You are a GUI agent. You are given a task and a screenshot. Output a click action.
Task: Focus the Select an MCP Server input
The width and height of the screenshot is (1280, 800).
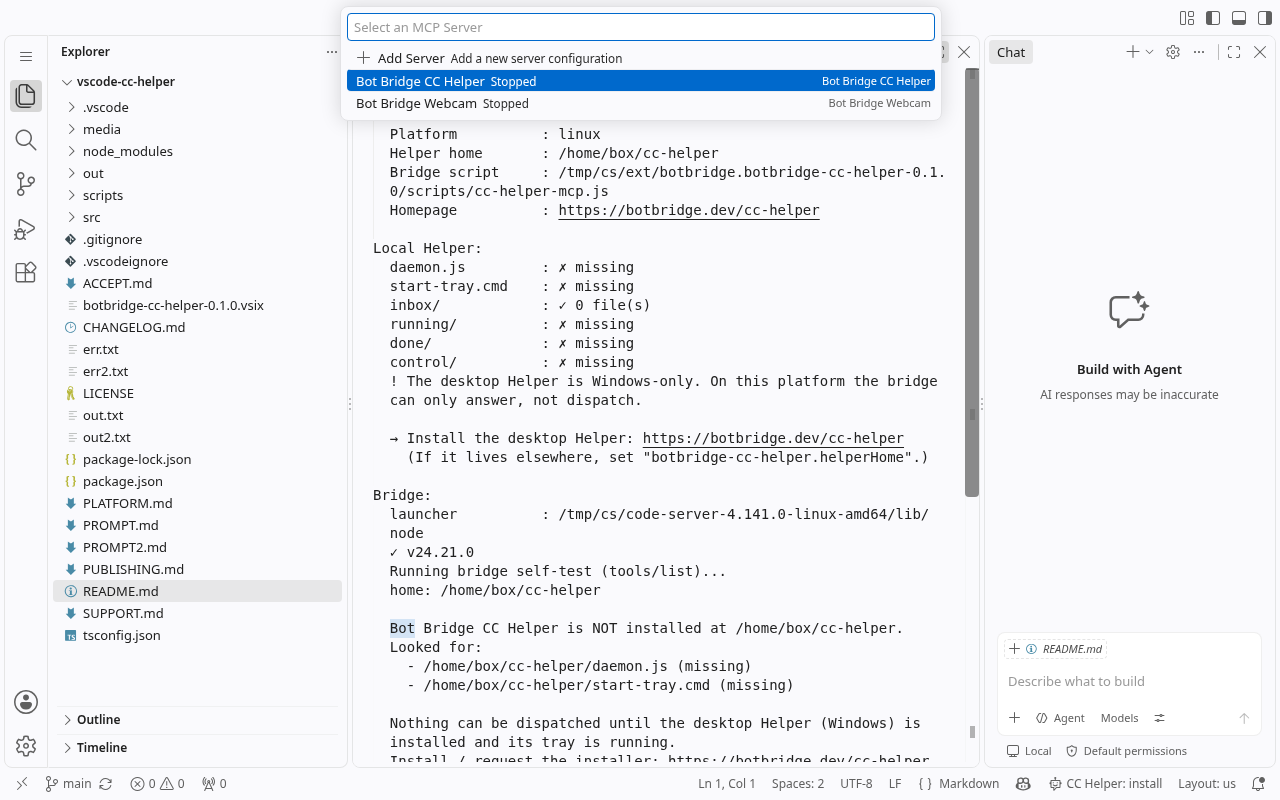coord(641,27)
